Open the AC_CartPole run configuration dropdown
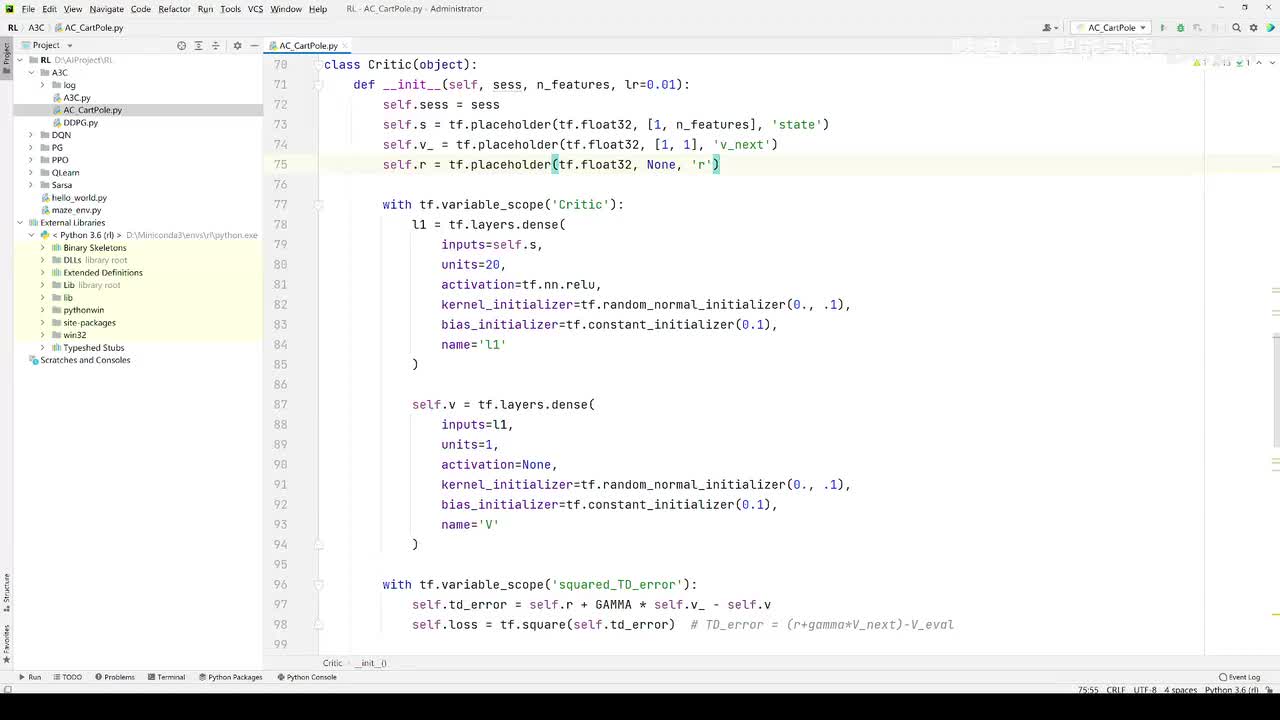This screenshot has width=1280, height=720. pyautogui.click(x=1110, y=28)
